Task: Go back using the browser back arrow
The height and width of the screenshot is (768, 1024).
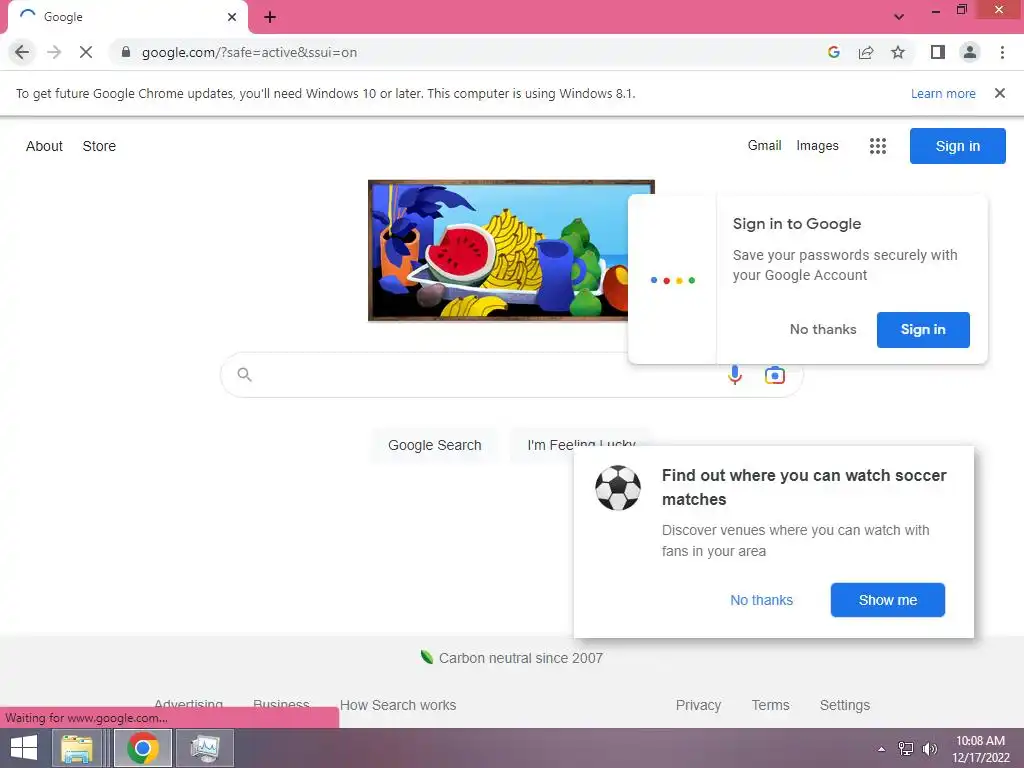Action: 22,52
